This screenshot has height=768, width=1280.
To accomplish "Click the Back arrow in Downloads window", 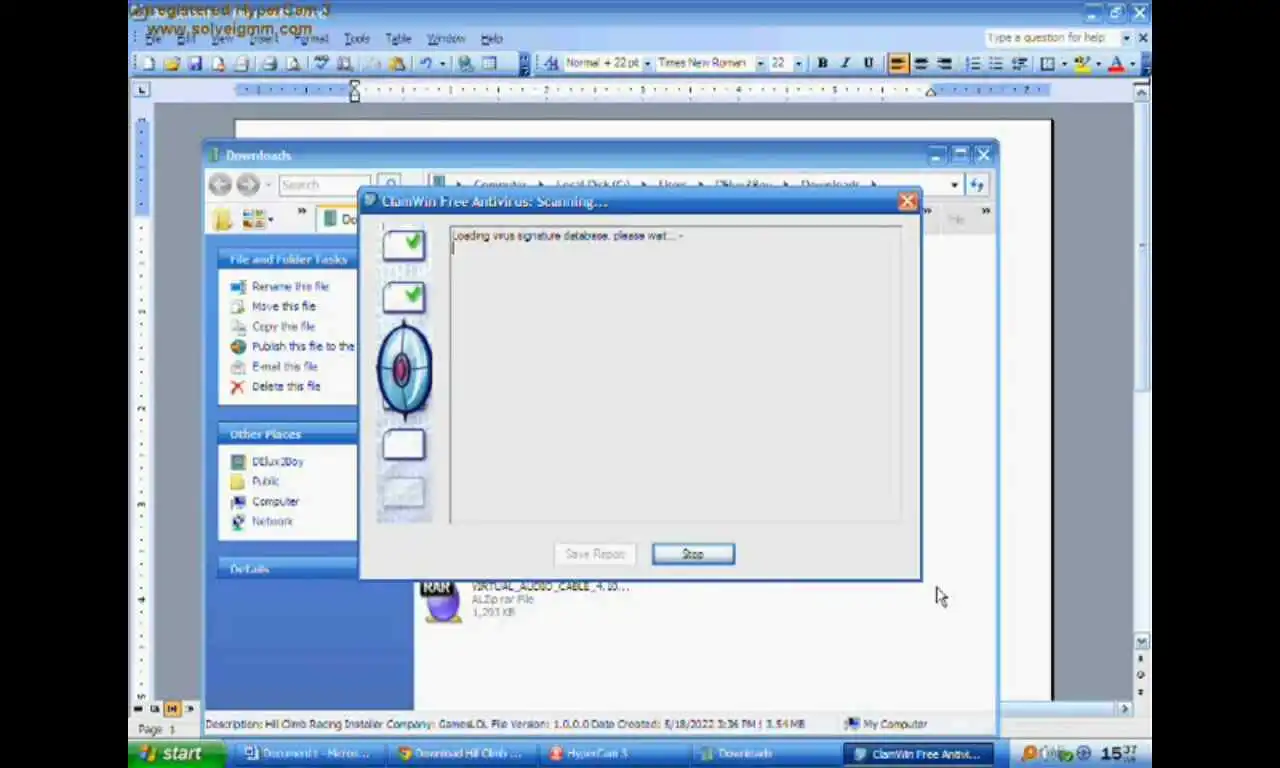I will [x=220, y=184].
